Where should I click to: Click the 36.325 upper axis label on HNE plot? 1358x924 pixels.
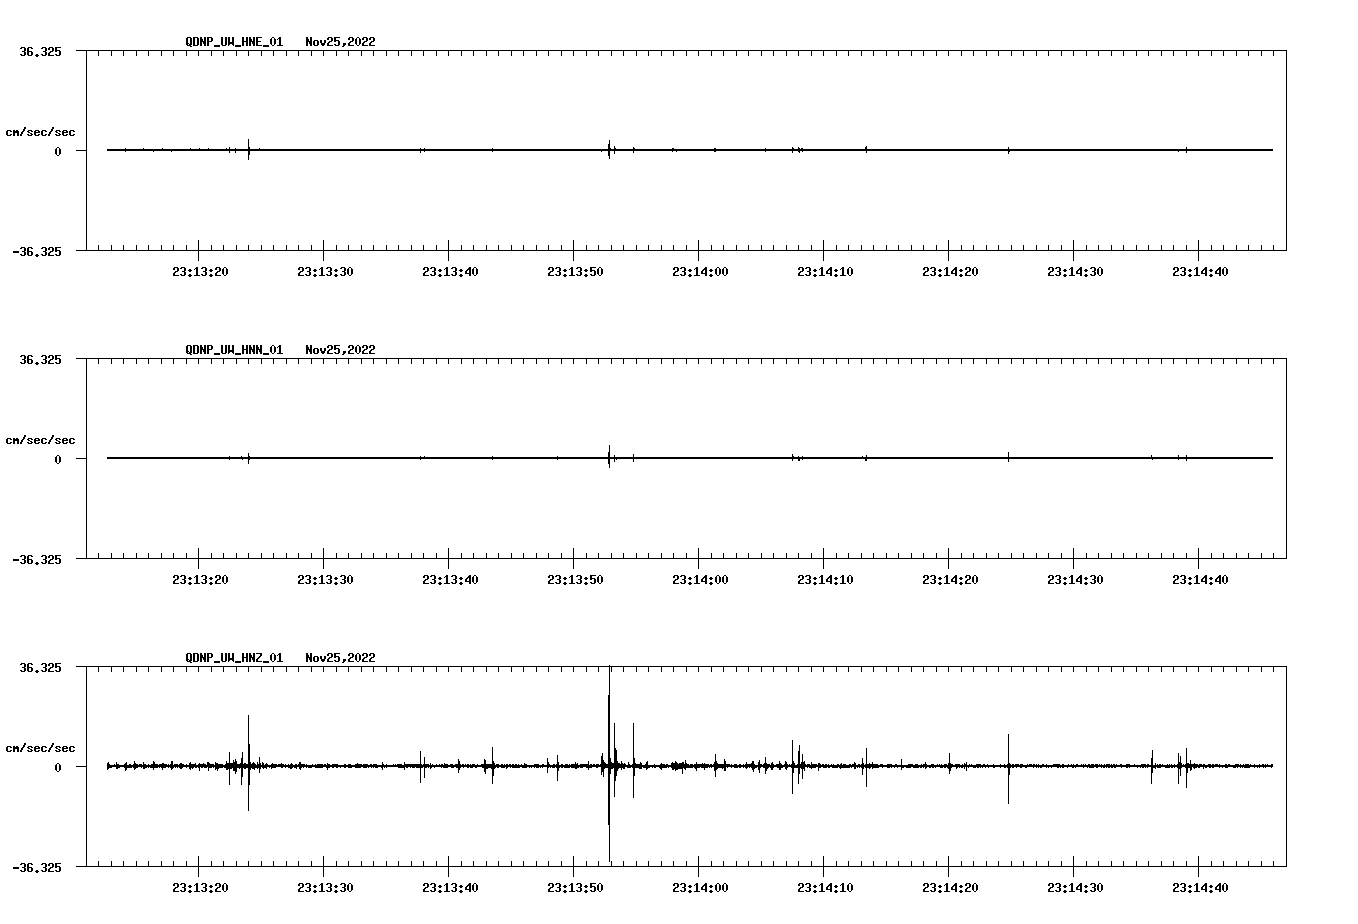point(40,52)
